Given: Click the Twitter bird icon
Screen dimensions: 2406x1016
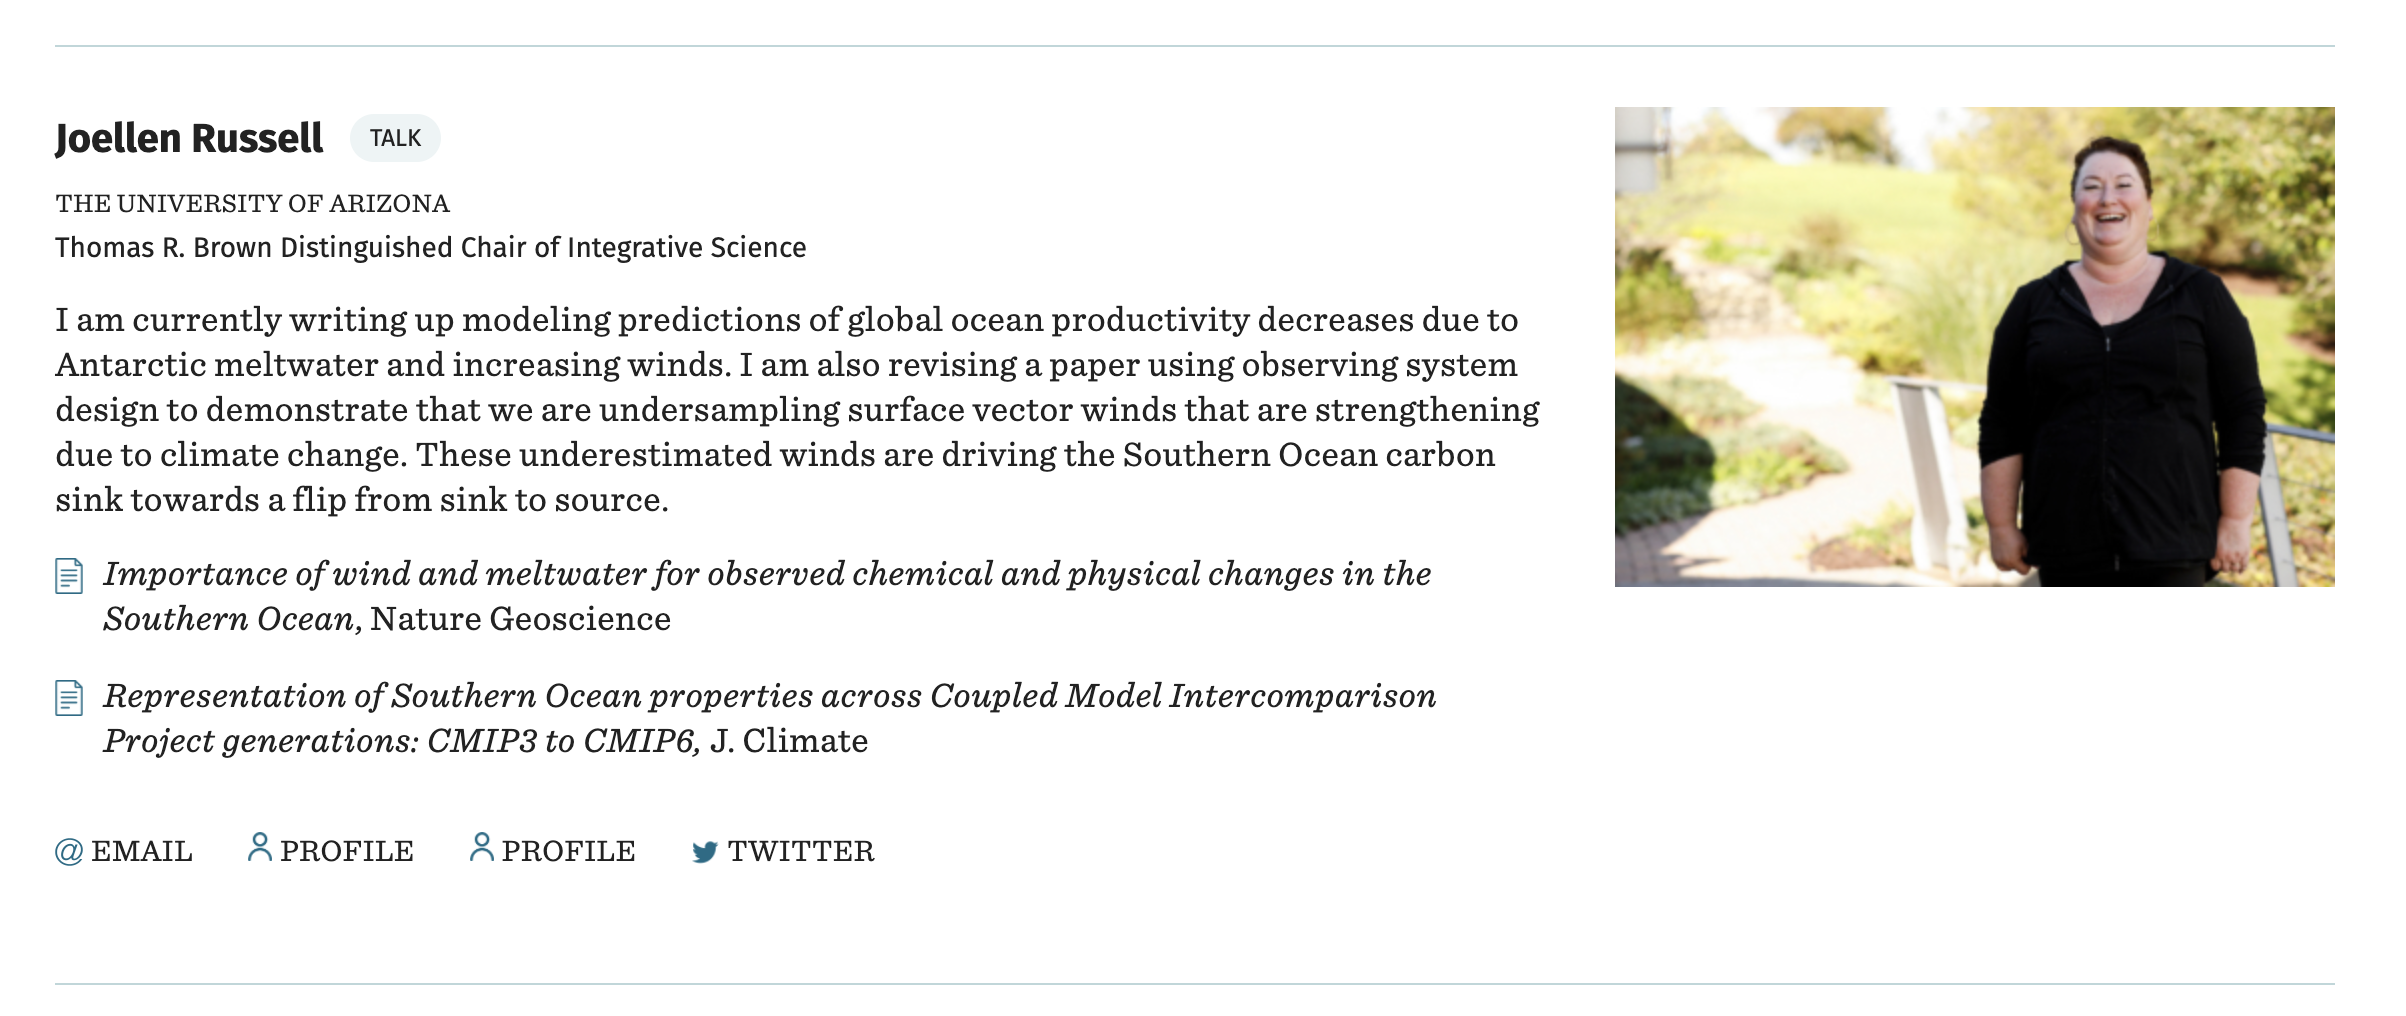Looking at the screenshot, I should click(705, 851).
